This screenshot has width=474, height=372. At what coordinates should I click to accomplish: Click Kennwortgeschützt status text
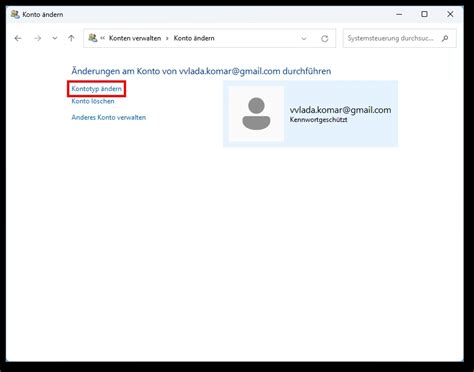point(318,120)
